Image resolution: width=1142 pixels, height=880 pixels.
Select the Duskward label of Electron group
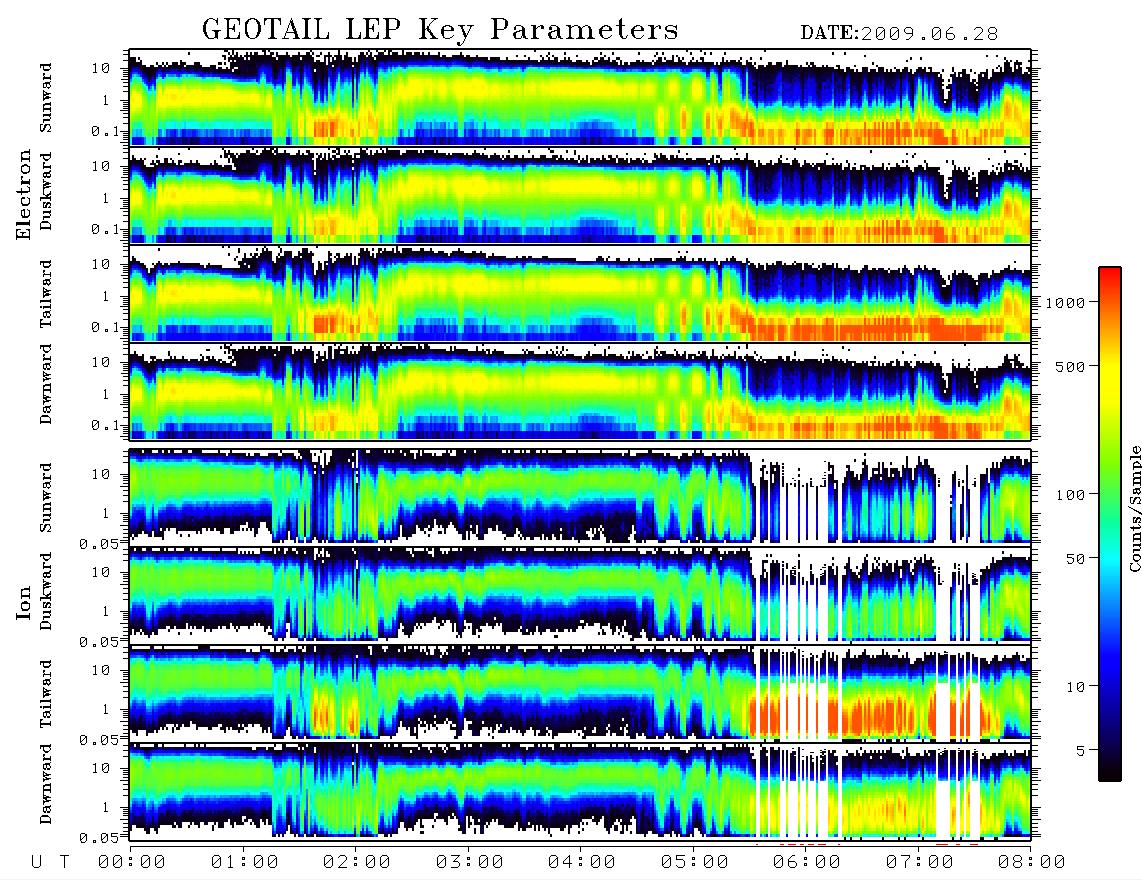pos(46,191)
